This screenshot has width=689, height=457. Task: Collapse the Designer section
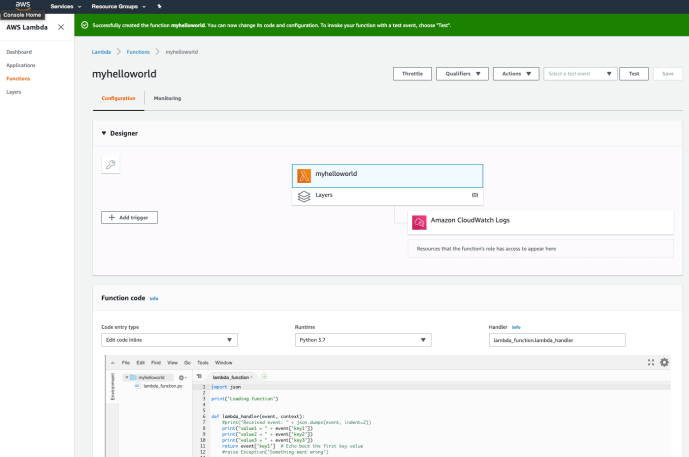pos(103,133)
